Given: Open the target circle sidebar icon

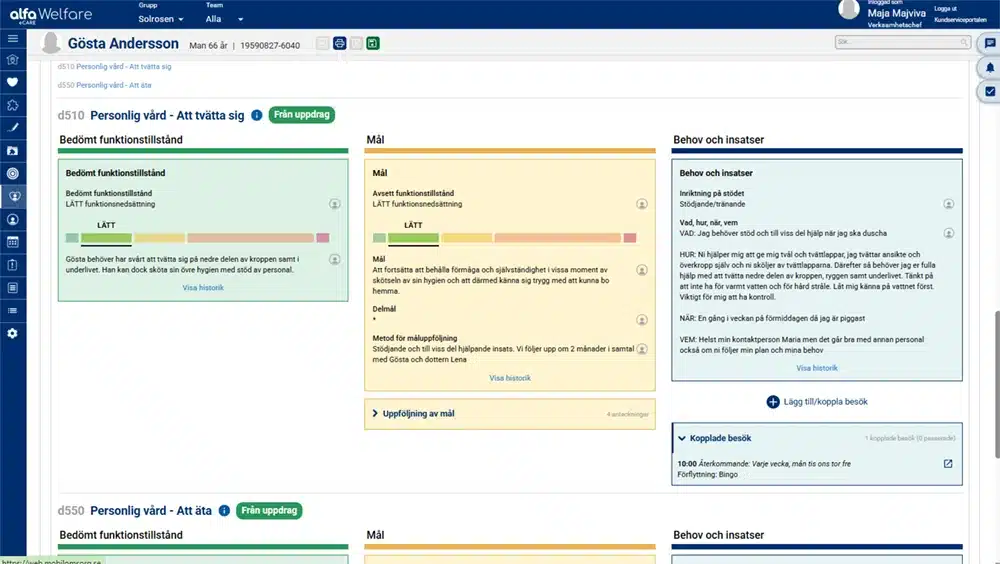Looking at the screenshot, I should [13, 174].
